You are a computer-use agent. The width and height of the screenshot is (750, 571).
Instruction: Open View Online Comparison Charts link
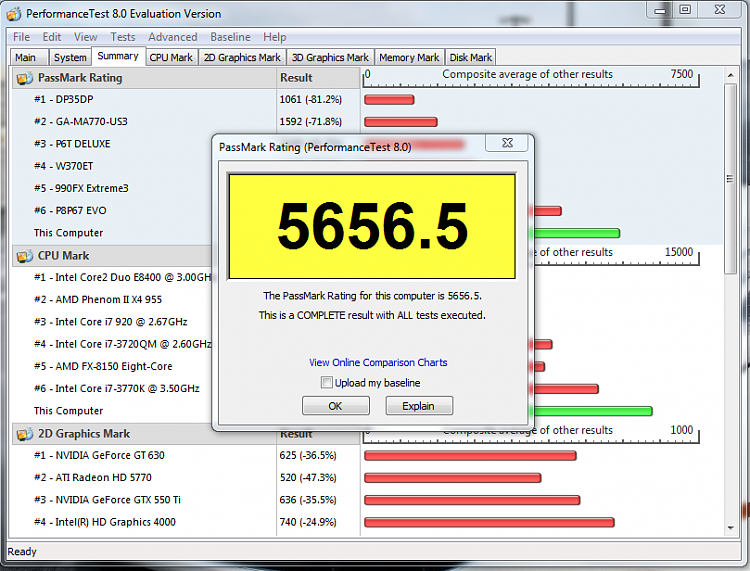[x=378, y=362]
